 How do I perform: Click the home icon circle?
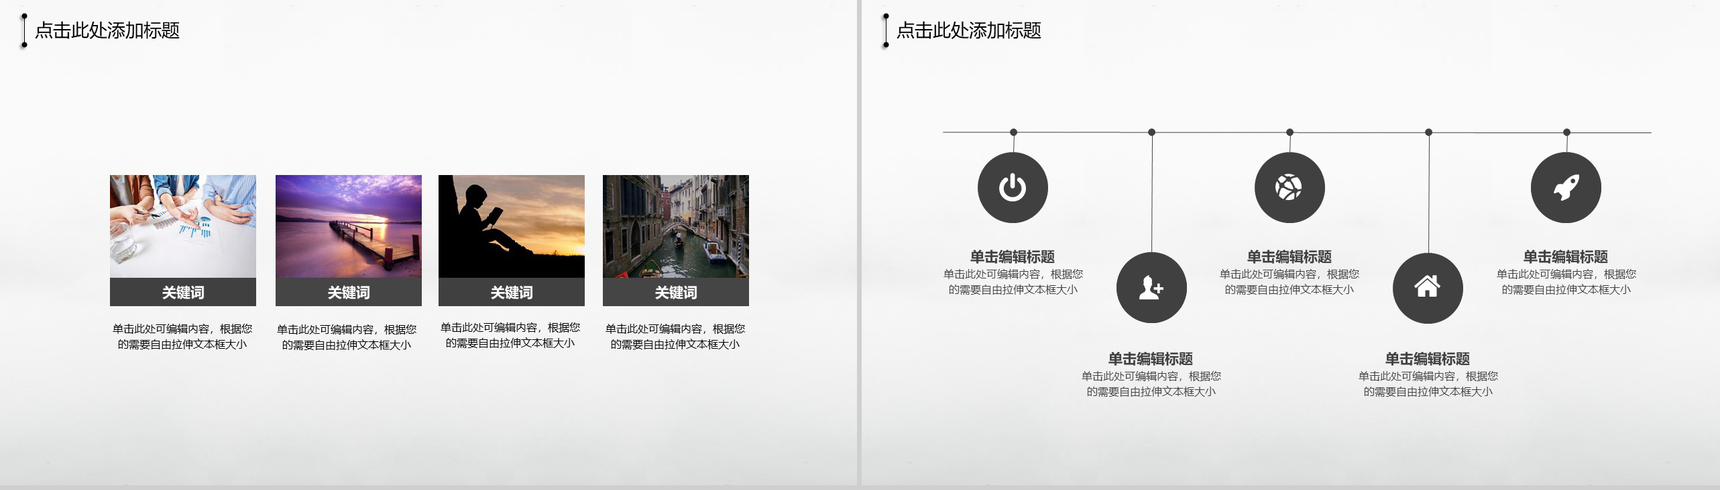[1428, 288]
